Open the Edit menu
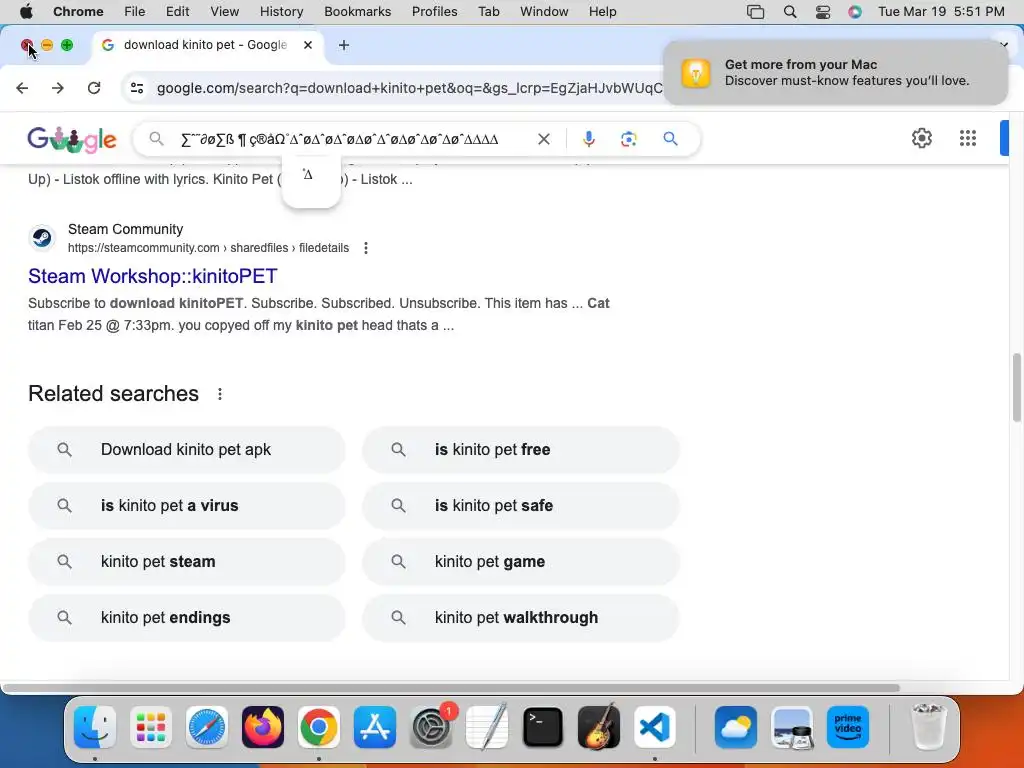This screenshot has width=1024, height=768. (177, 12)
